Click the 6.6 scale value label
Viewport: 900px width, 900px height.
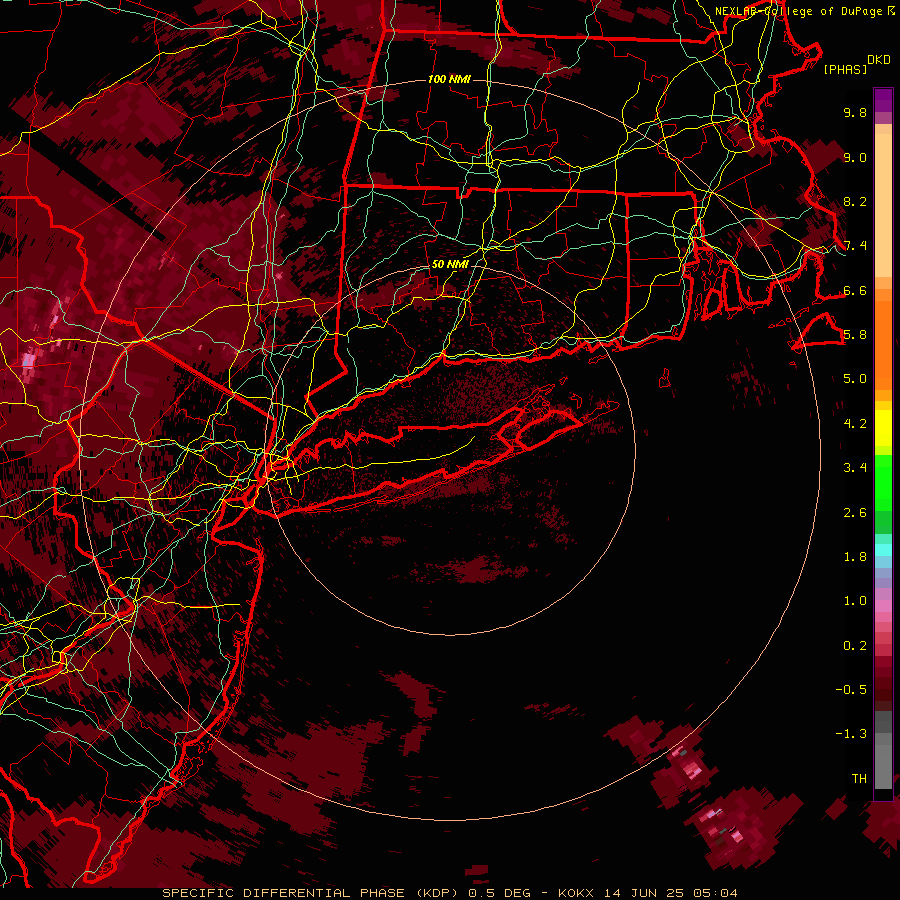tap(855, 290)
